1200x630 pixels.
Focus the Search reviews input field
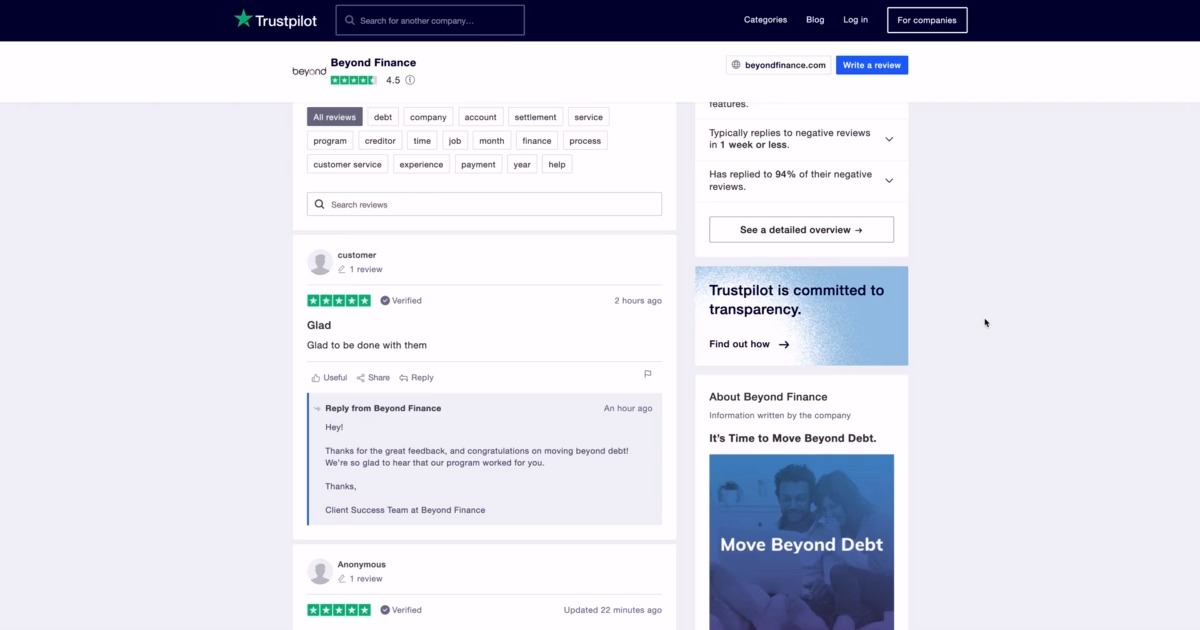tap(484, 204)
